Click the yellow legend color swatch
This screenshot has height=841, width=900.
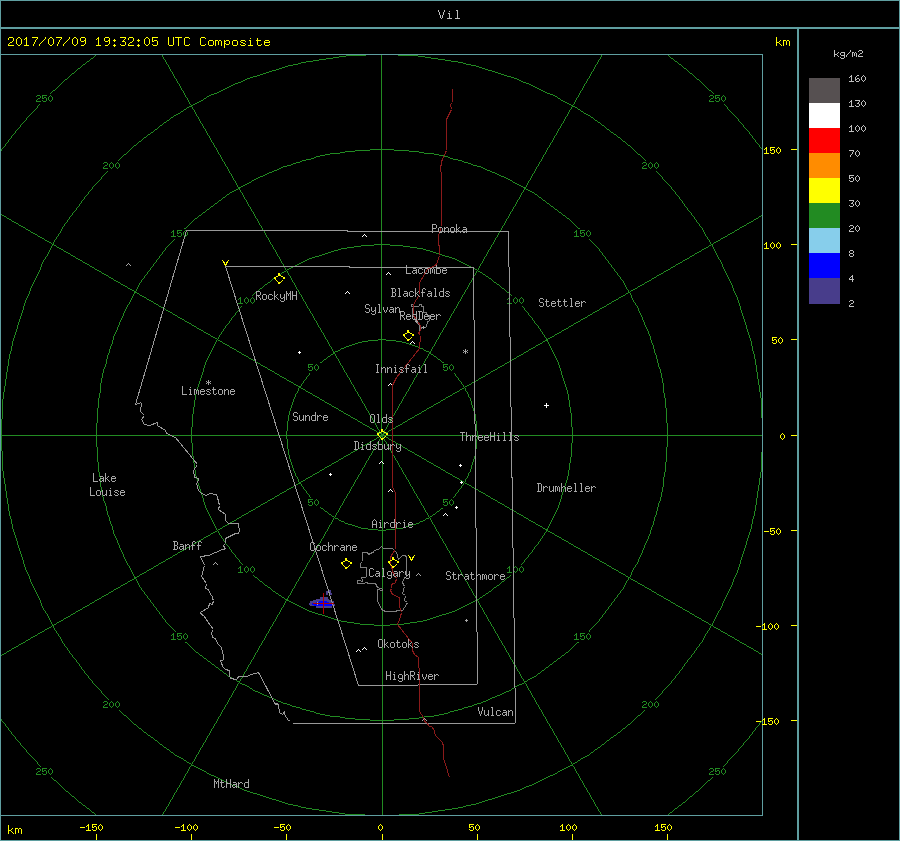click(824, 191)
